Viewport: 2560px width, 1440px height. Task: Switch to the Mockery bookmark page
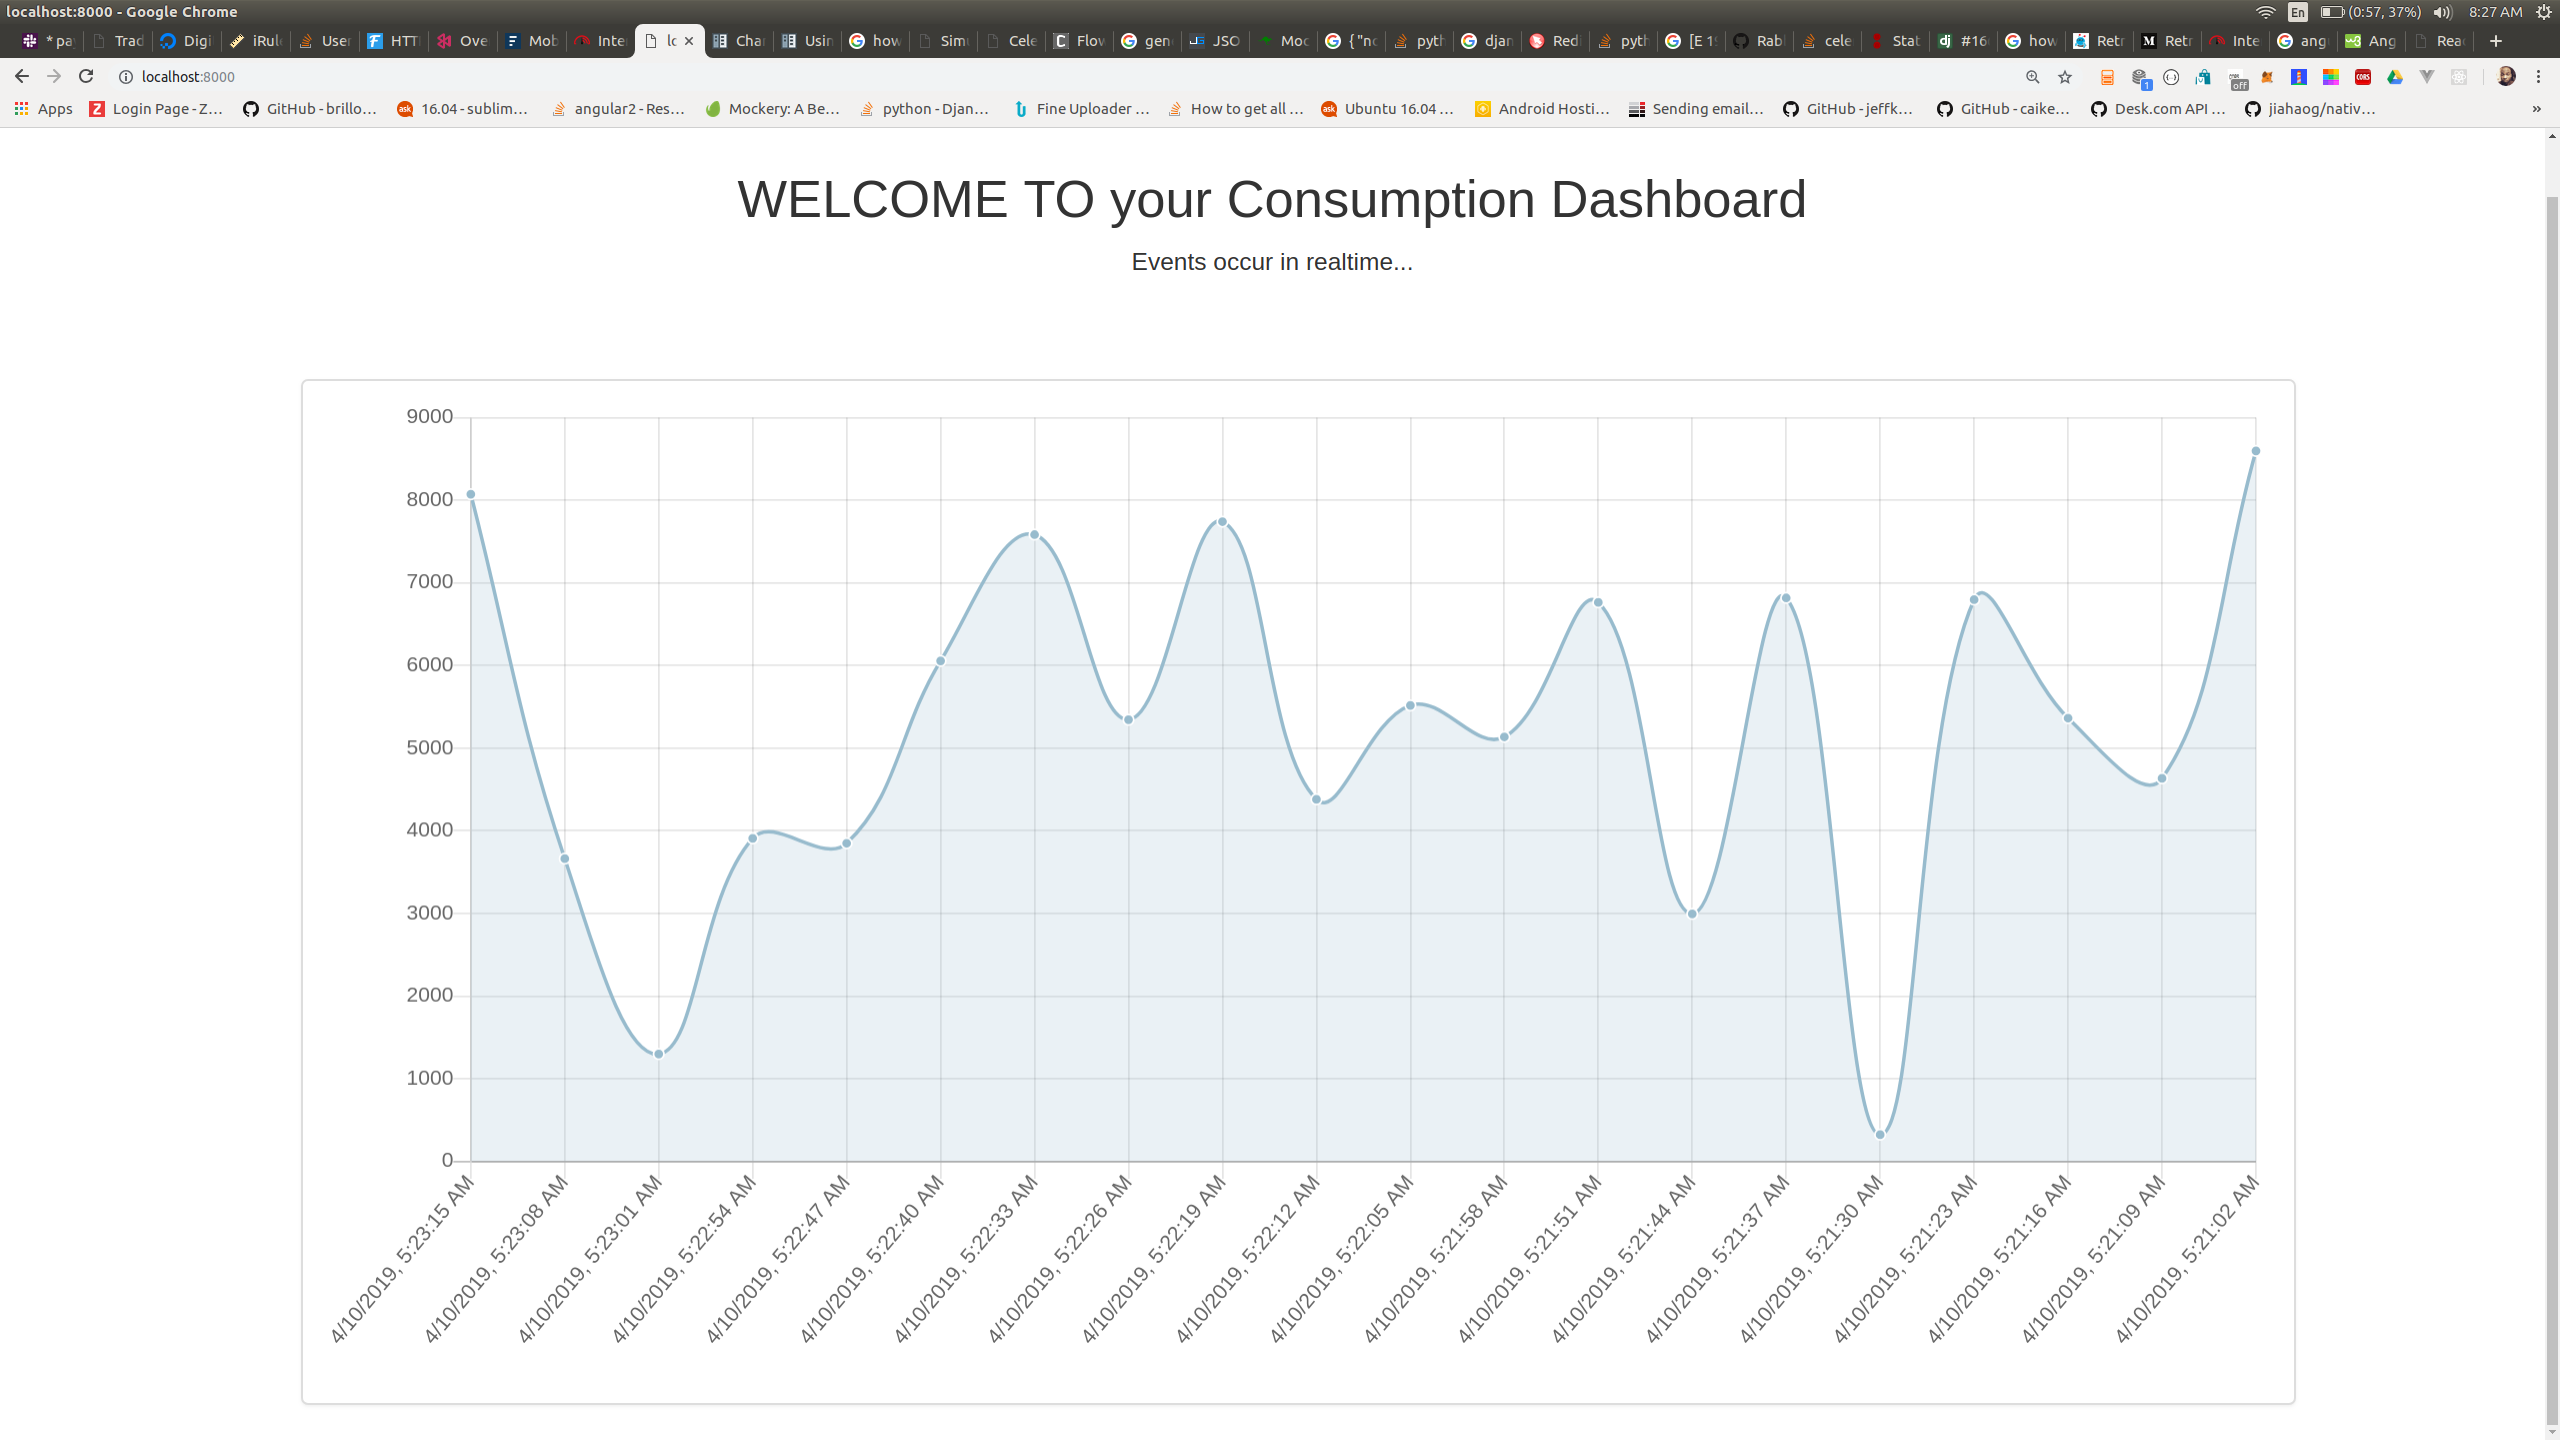pyautogui.click(x=772, y=109)
